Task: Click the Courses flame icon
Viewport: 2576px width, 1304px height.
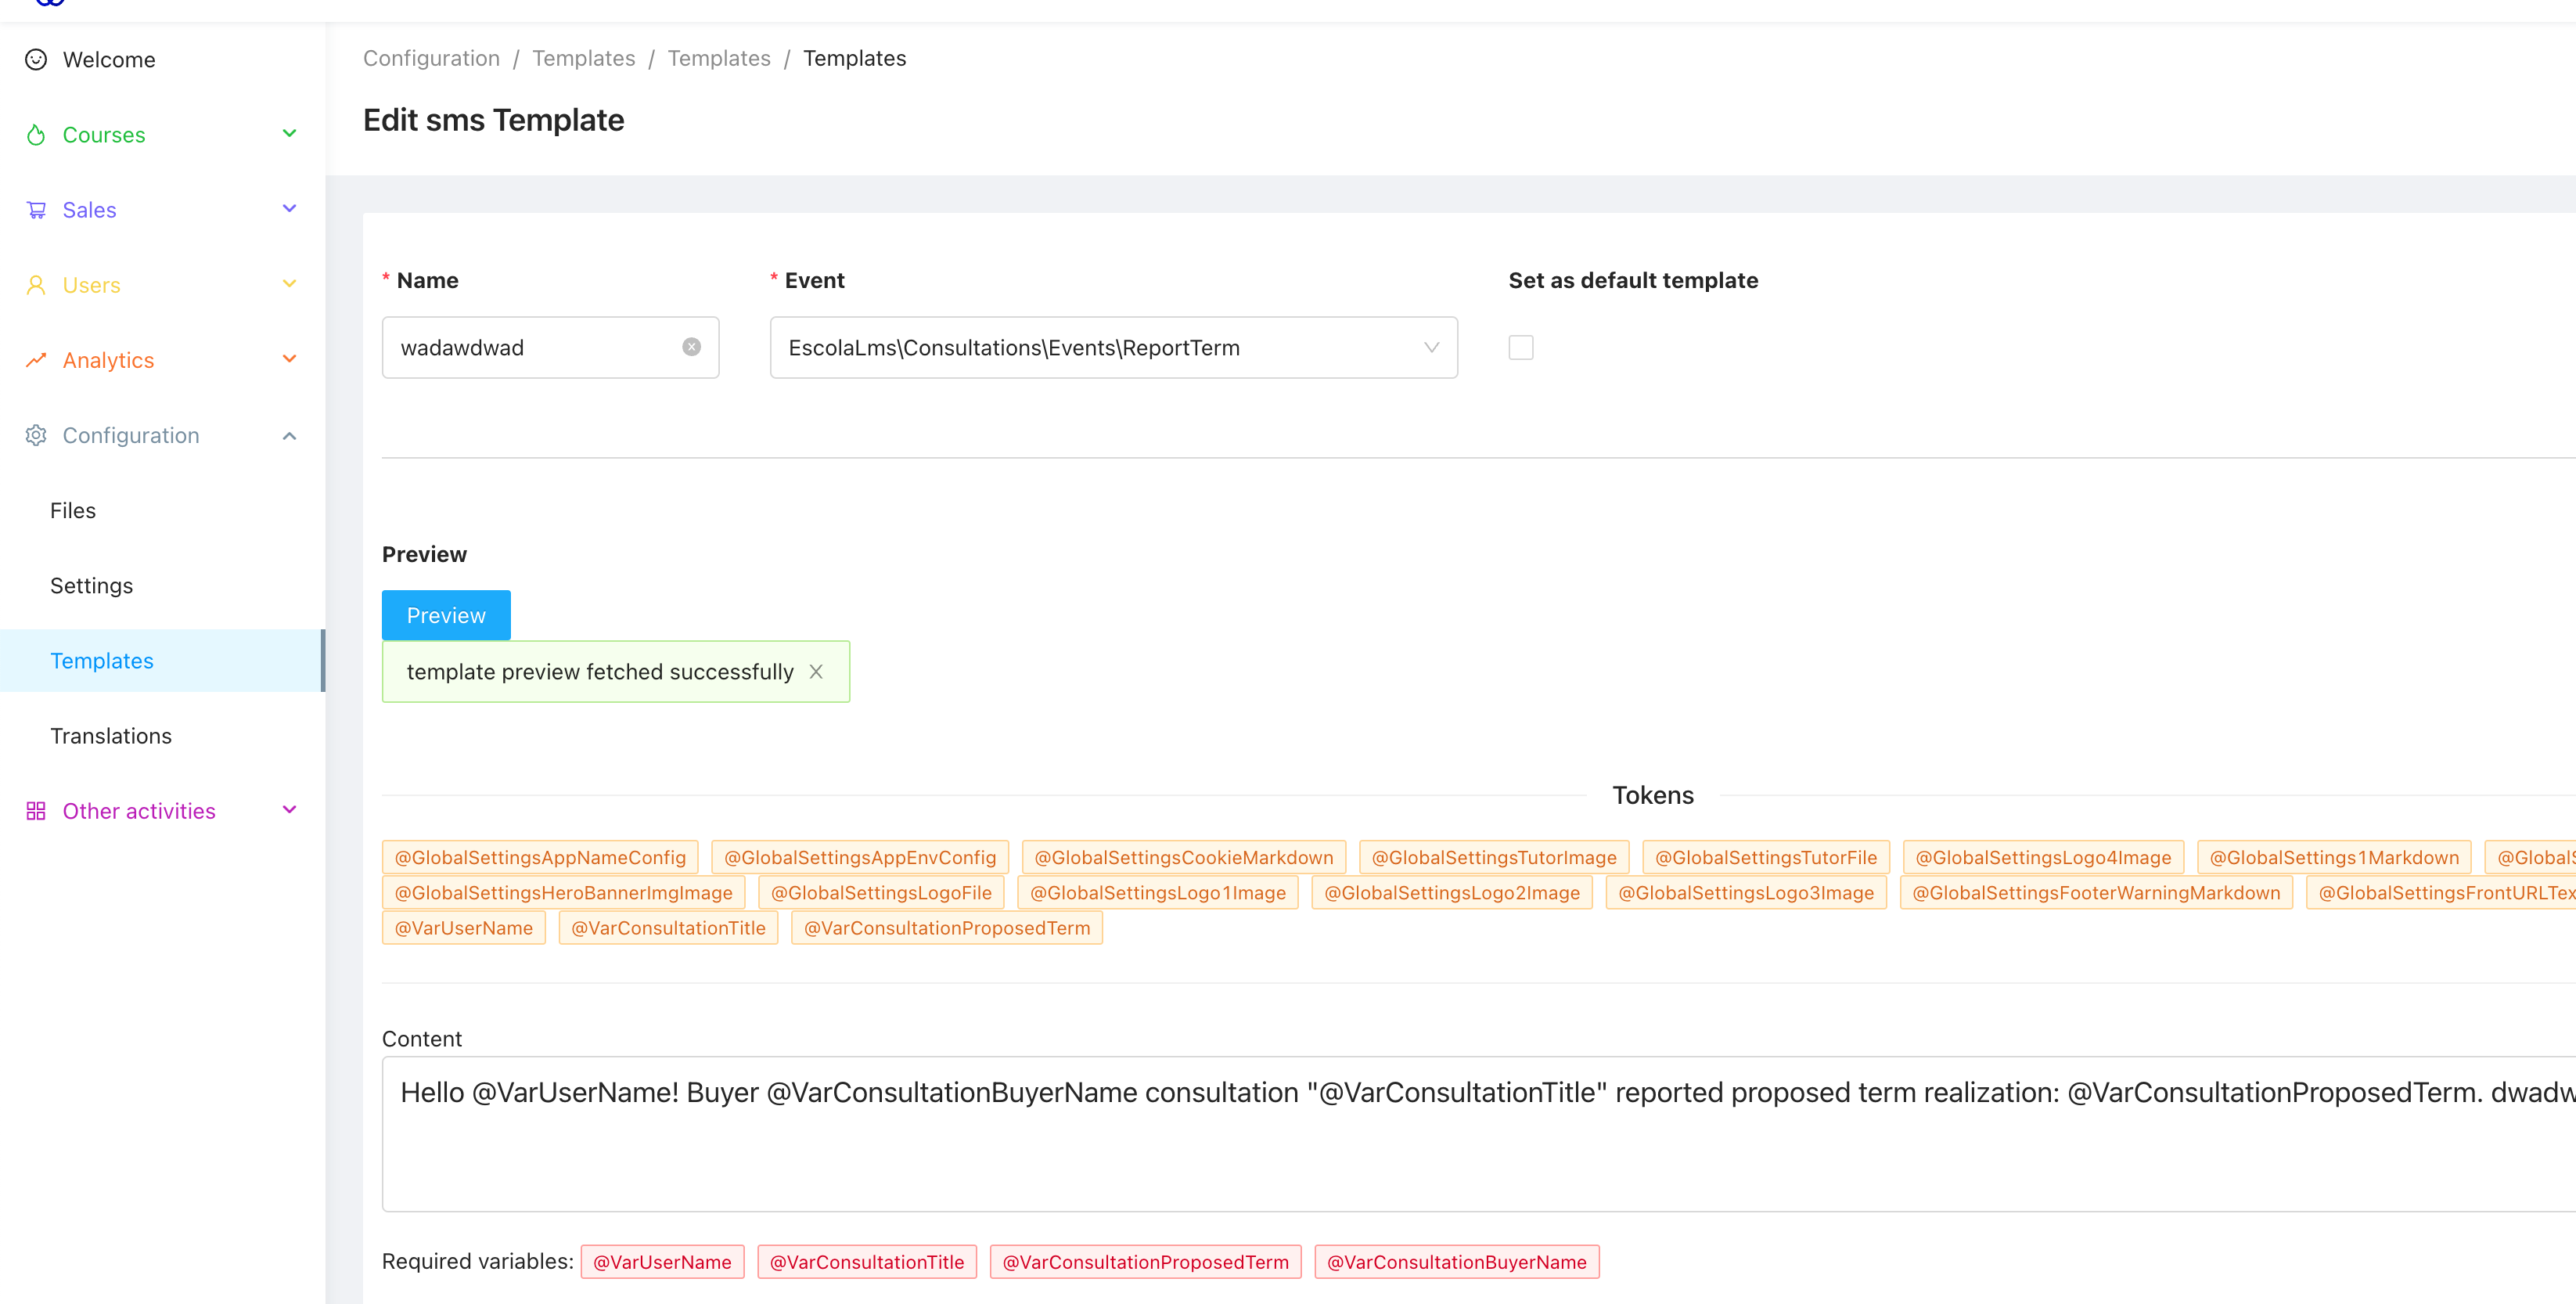Action: tap(36, 134)
